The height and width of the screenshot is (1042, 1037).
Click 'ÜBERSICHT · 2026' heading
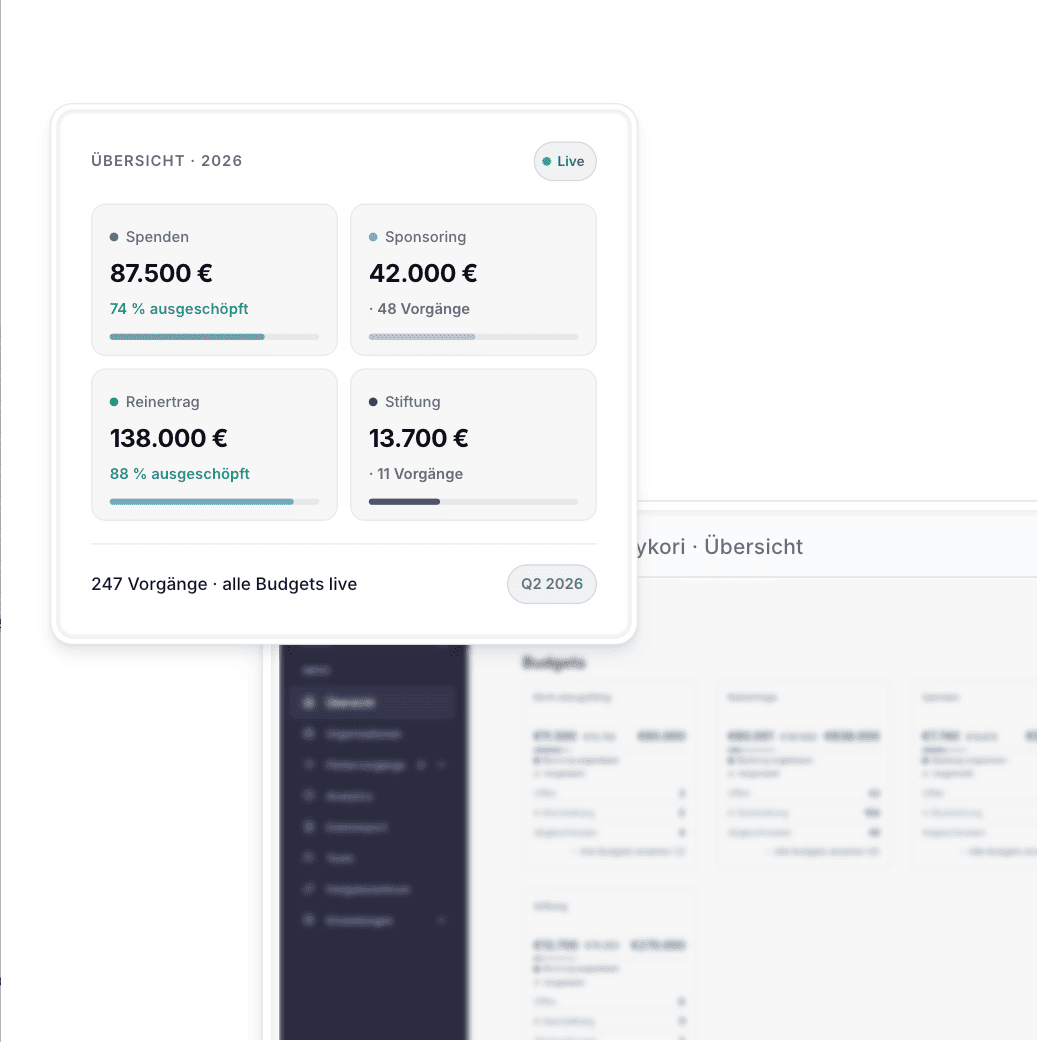click(x=167, y=161)
